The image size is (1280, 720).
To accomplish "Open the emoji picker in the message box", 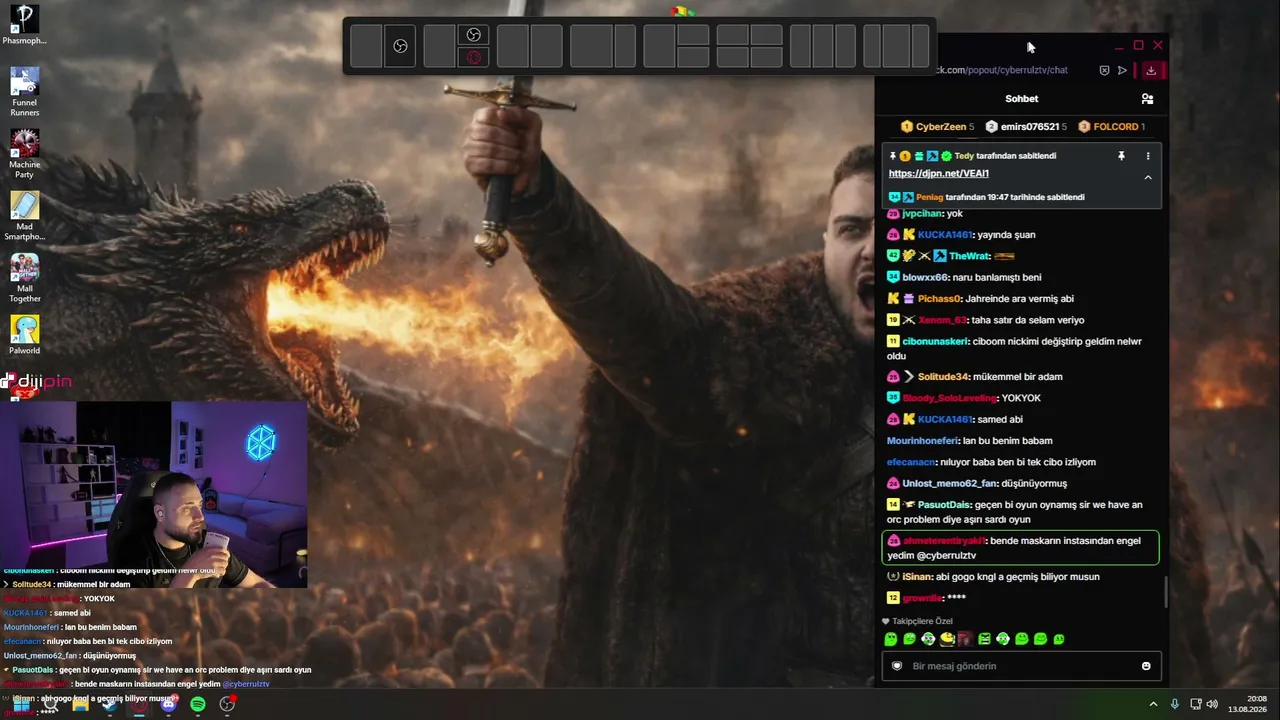I will click(1146, 666).
